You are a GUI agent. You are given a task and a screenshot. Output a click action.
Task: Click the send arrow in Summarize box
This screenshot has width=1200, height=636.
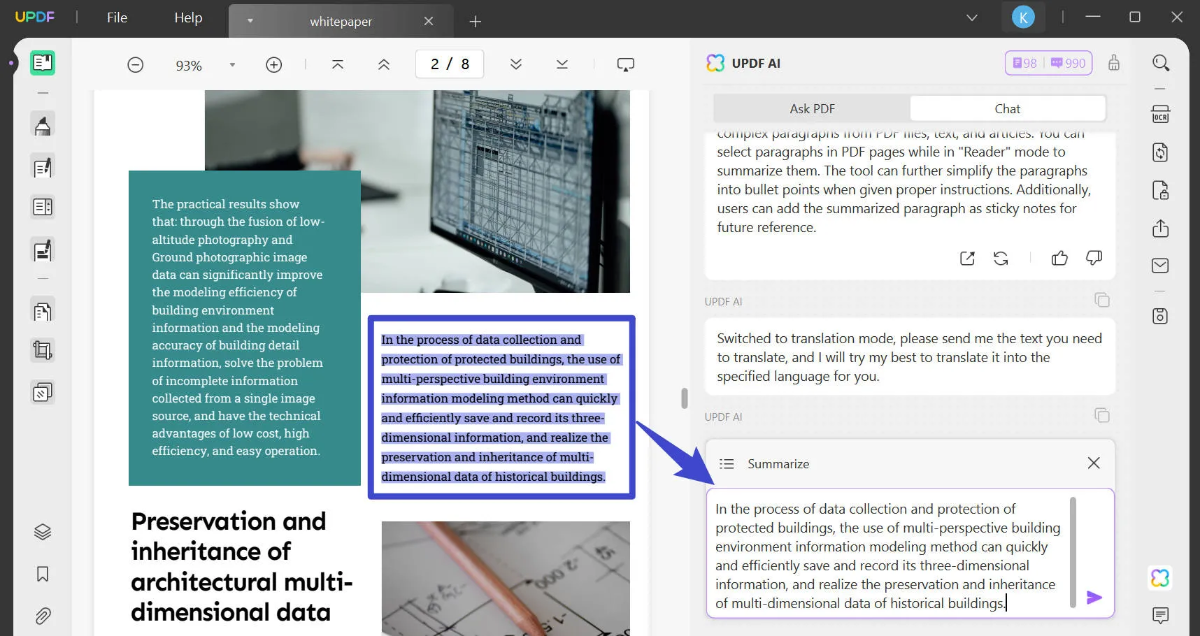click(1094, 597)
